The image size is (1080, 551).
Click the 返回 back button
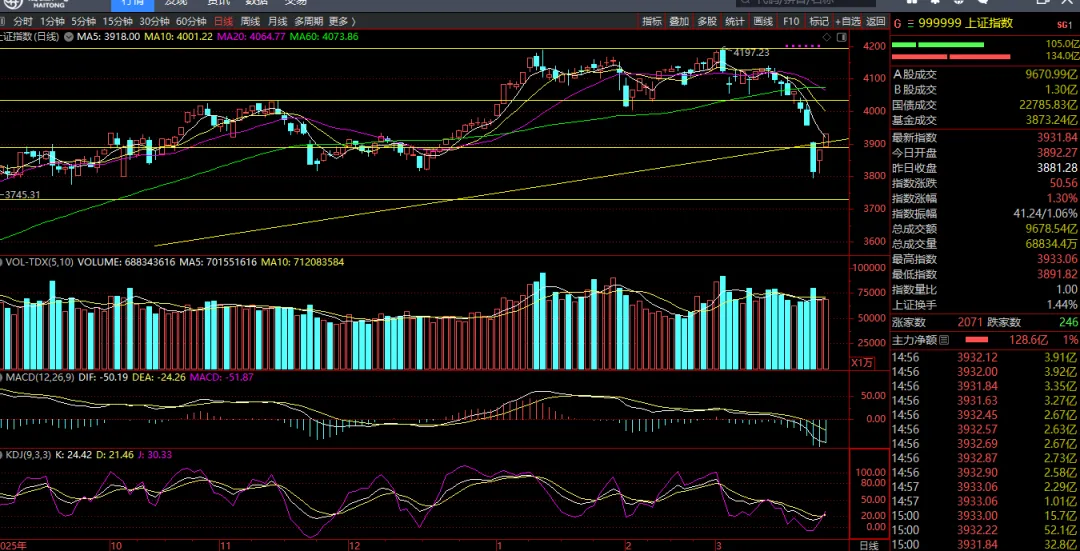[x=875, y=21]
